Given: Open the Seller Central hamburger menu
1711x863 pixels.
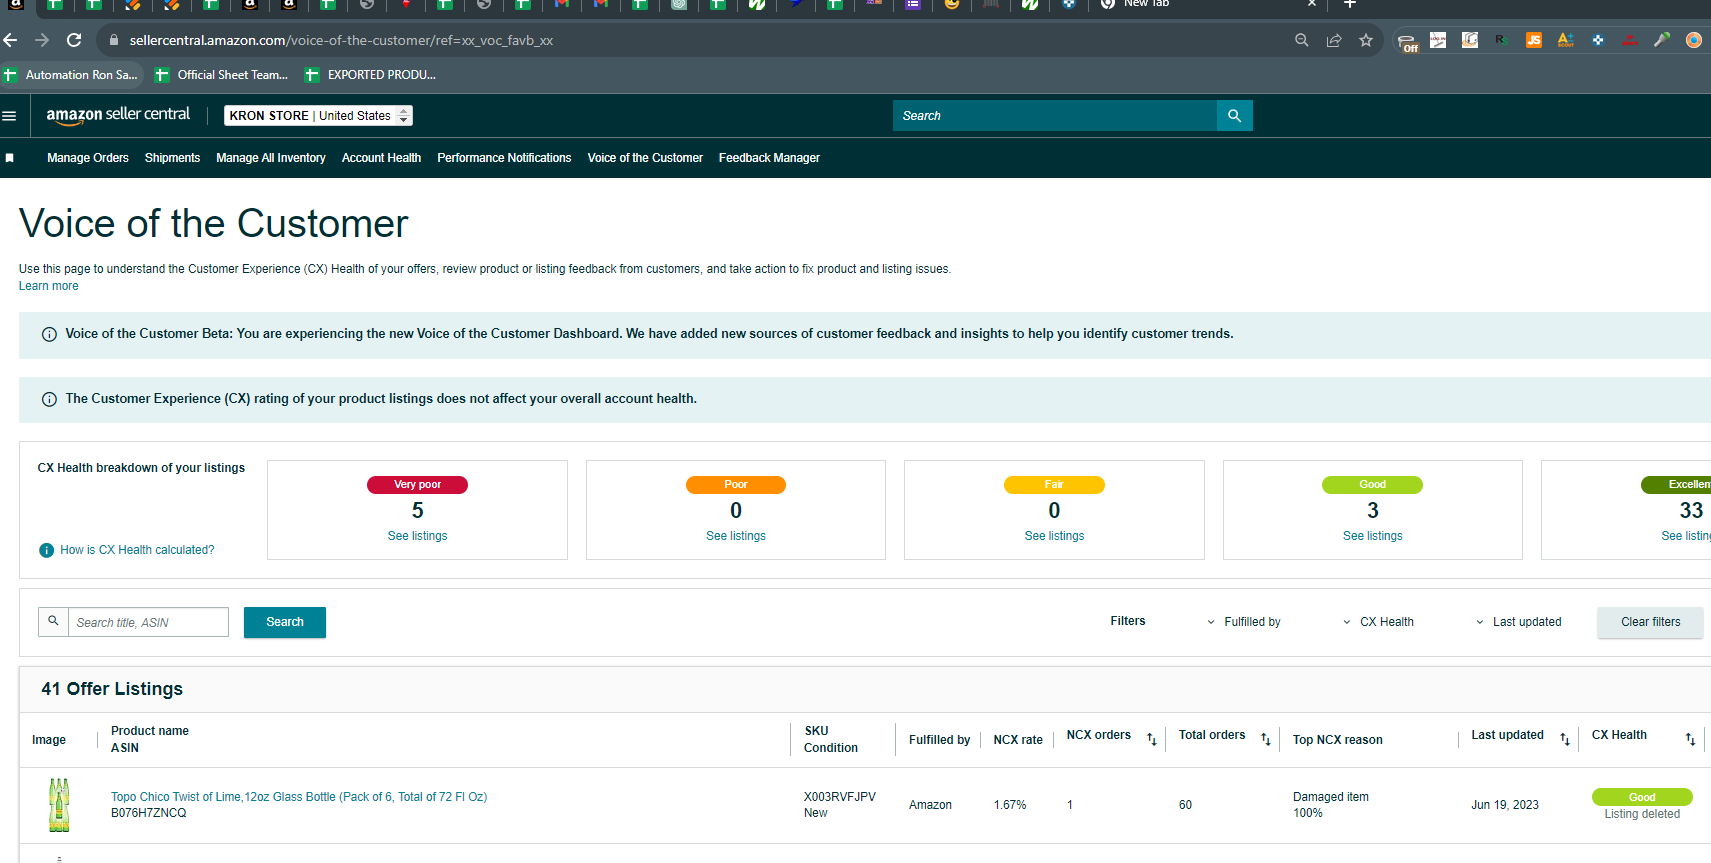Looking at the screenshot, I should pyautogui.click(x=9, y=116).
